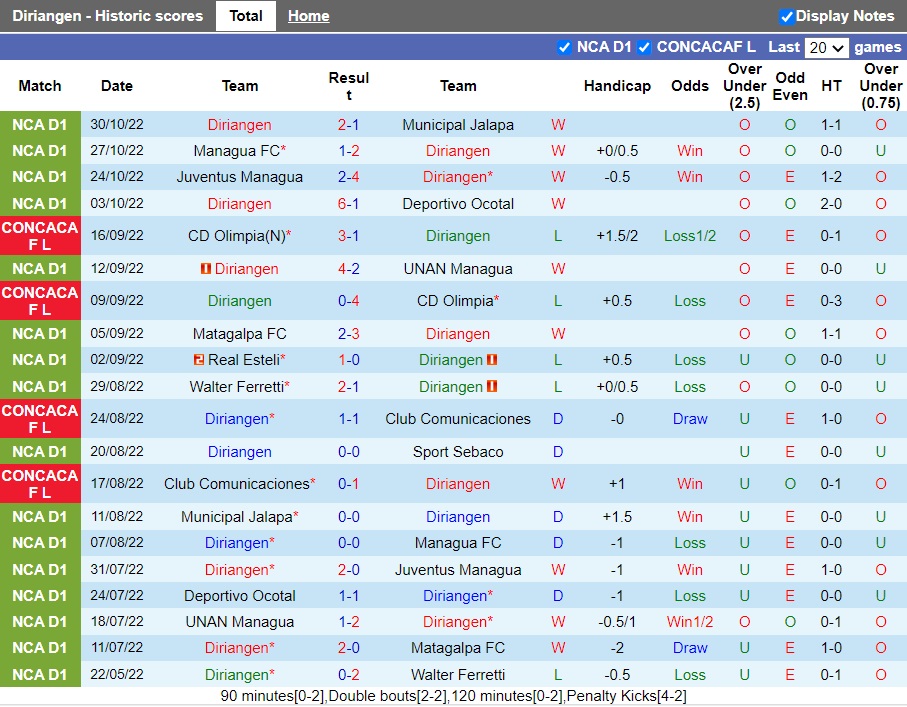The height and width of the screenshot is (707, 907).
Task: Click Club Comunicaciones on 24/08/22 row
Action: tap(458, 419)
